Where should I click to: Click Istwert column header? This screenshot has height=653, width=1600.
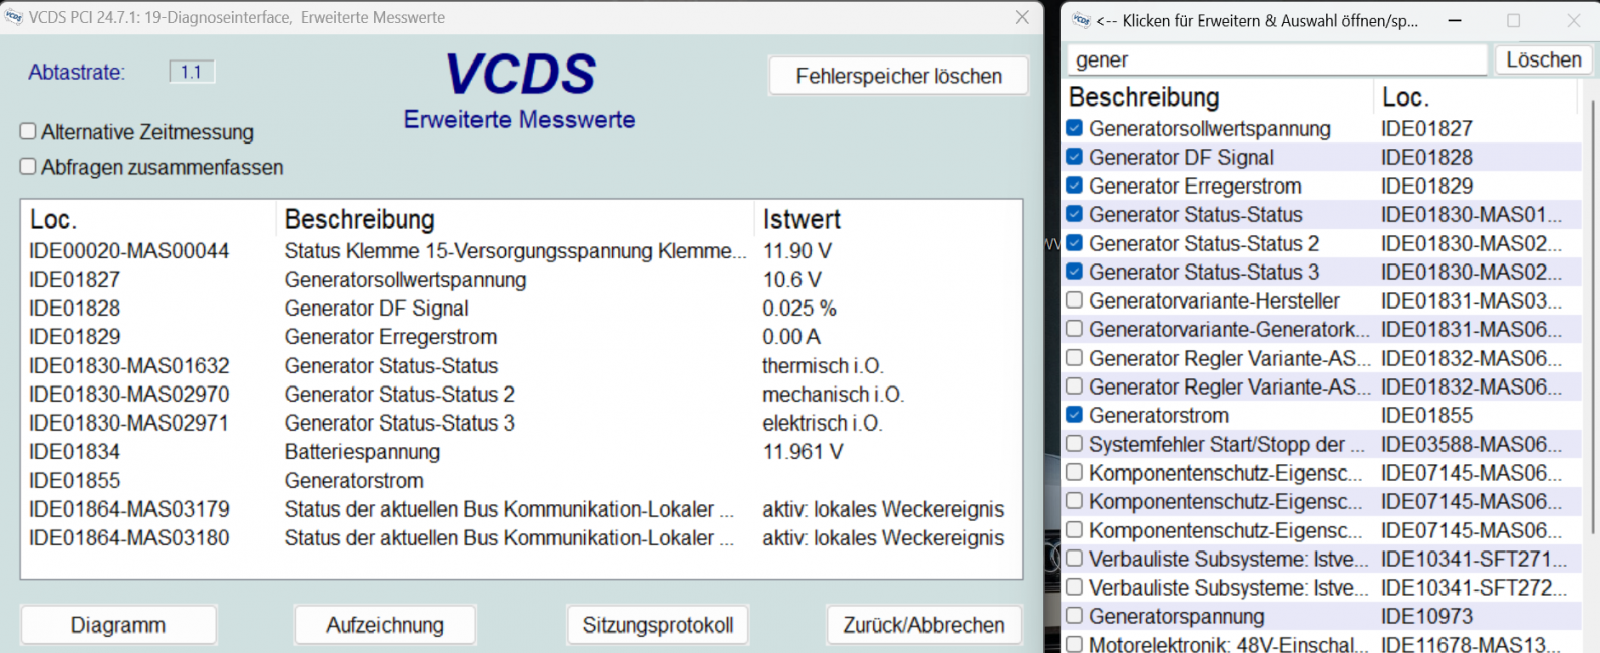point(802,219)
